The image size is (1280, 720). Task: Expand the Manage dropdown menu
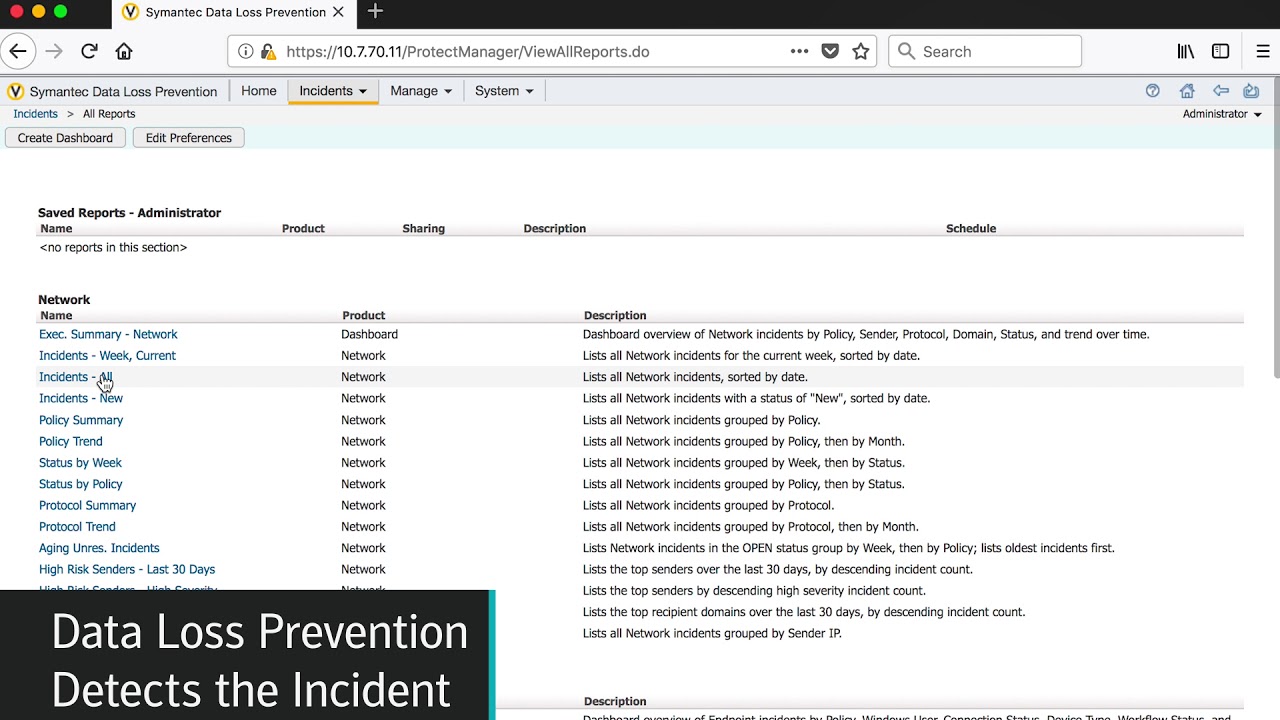[421, 91]
